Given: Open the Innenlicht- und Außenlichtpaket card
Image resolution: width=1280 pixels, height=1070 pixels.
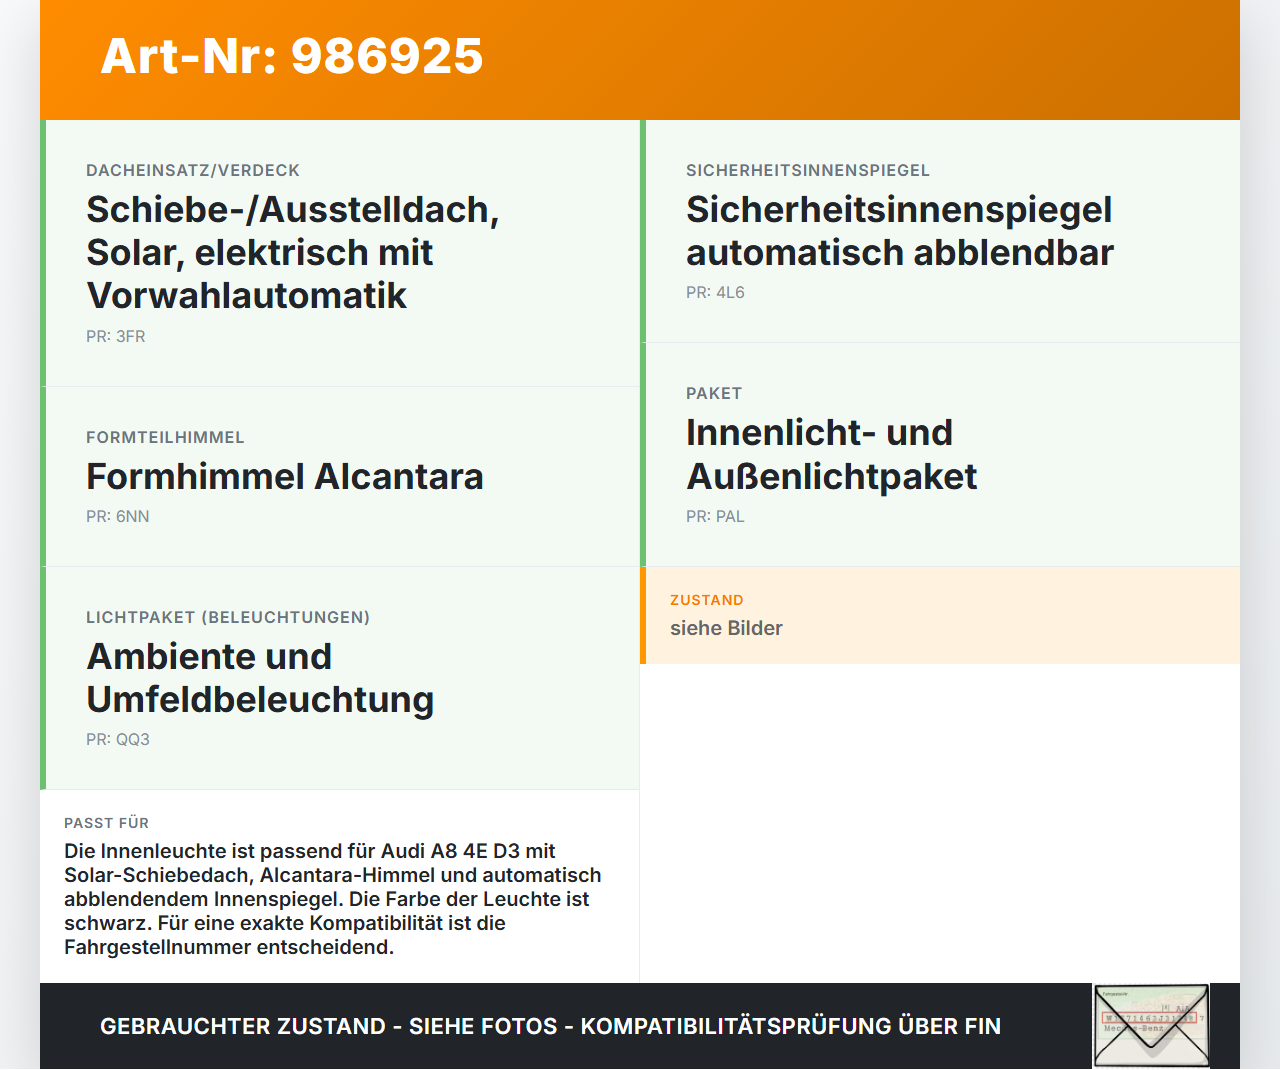Looking at the screenshot, I should point(831,455).
